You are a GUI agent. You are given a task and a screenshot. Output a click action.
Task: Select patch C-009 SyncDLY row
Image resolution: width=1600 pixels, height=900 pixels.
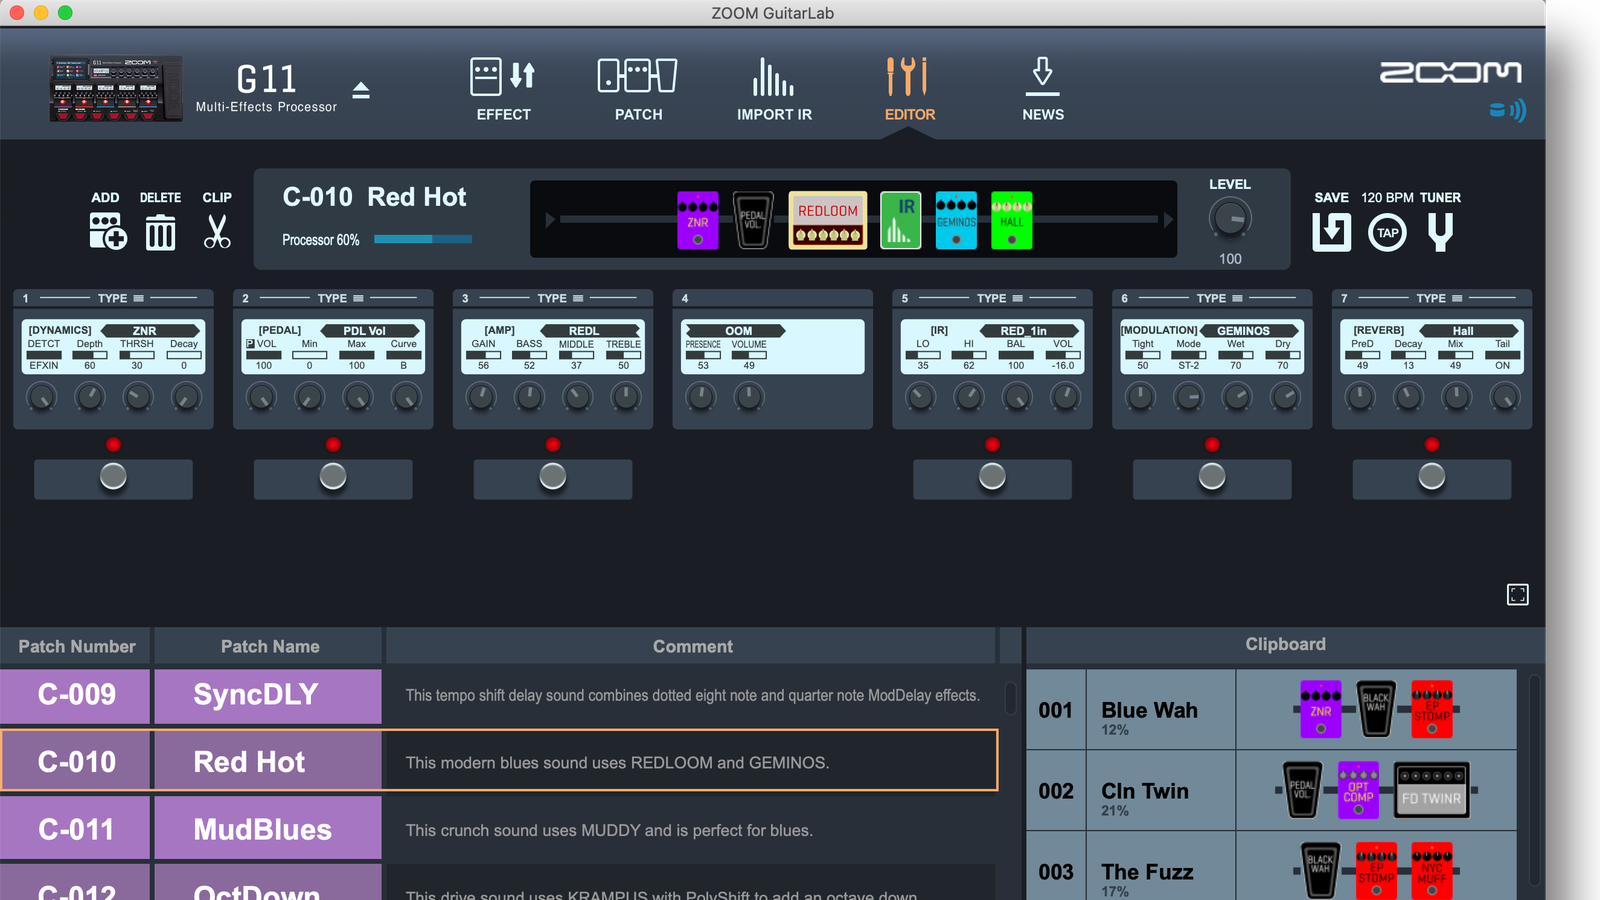498,695
